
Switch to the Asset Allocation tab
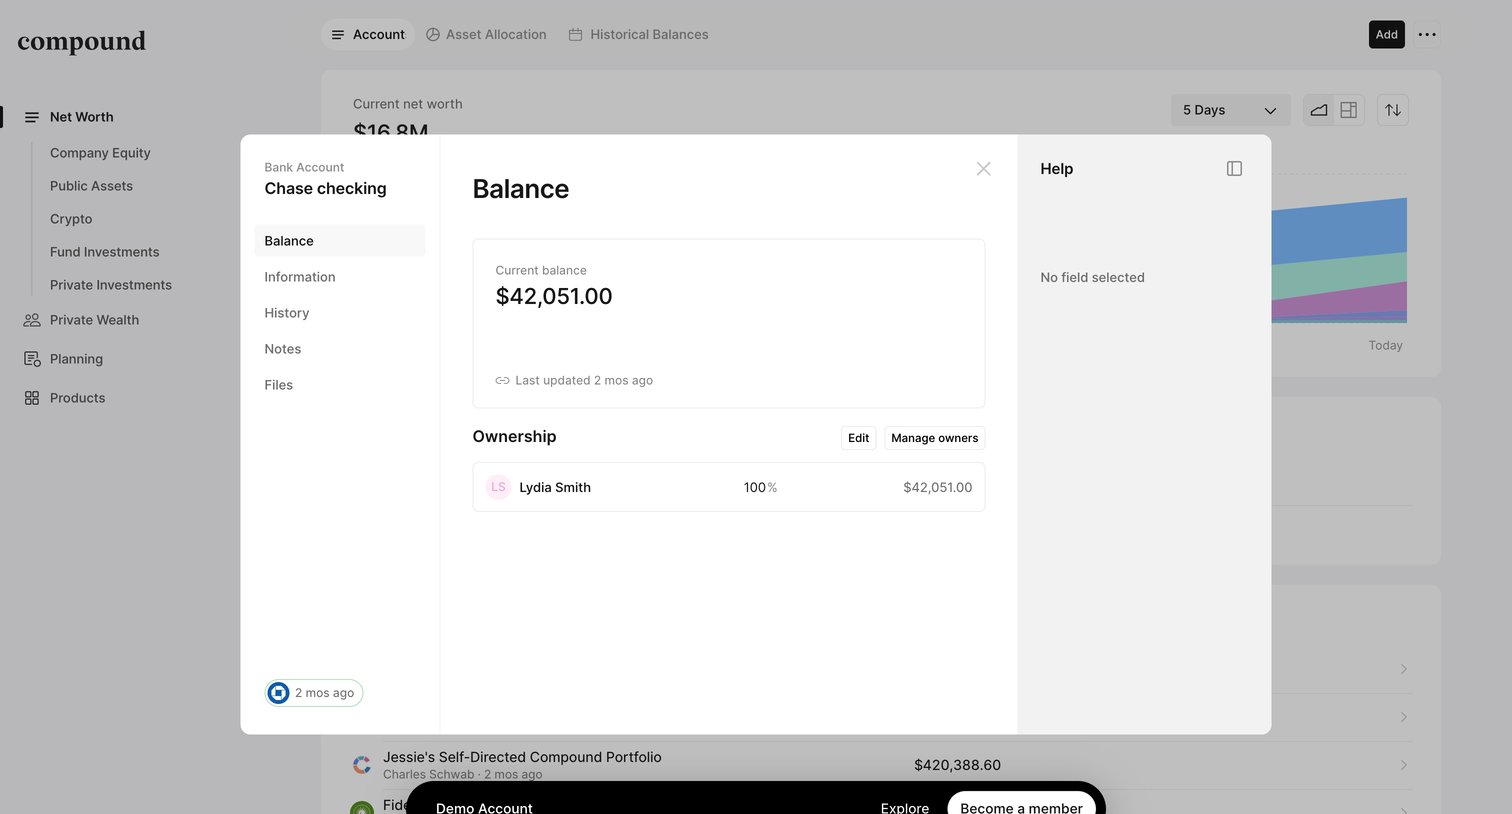(486, 34)
